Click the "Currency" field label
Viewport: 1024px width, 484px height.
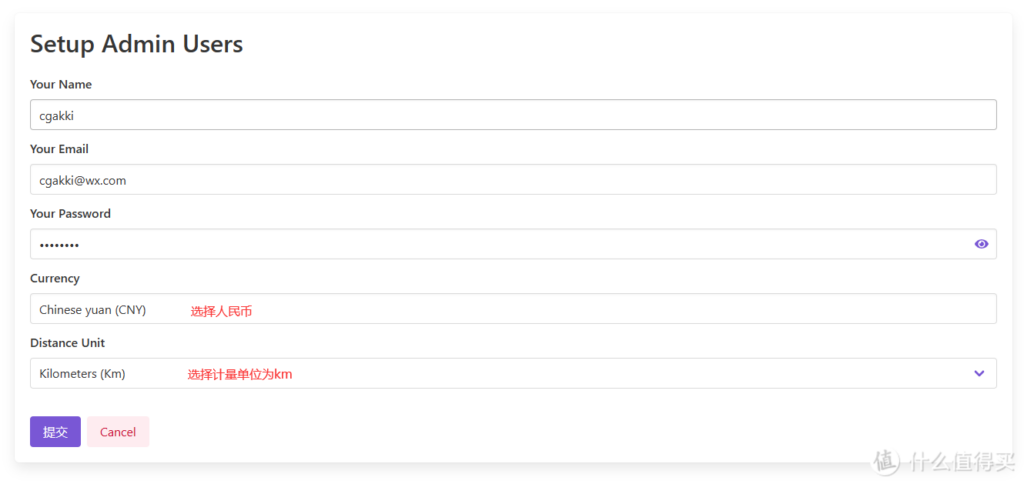[x=55, y=279]
